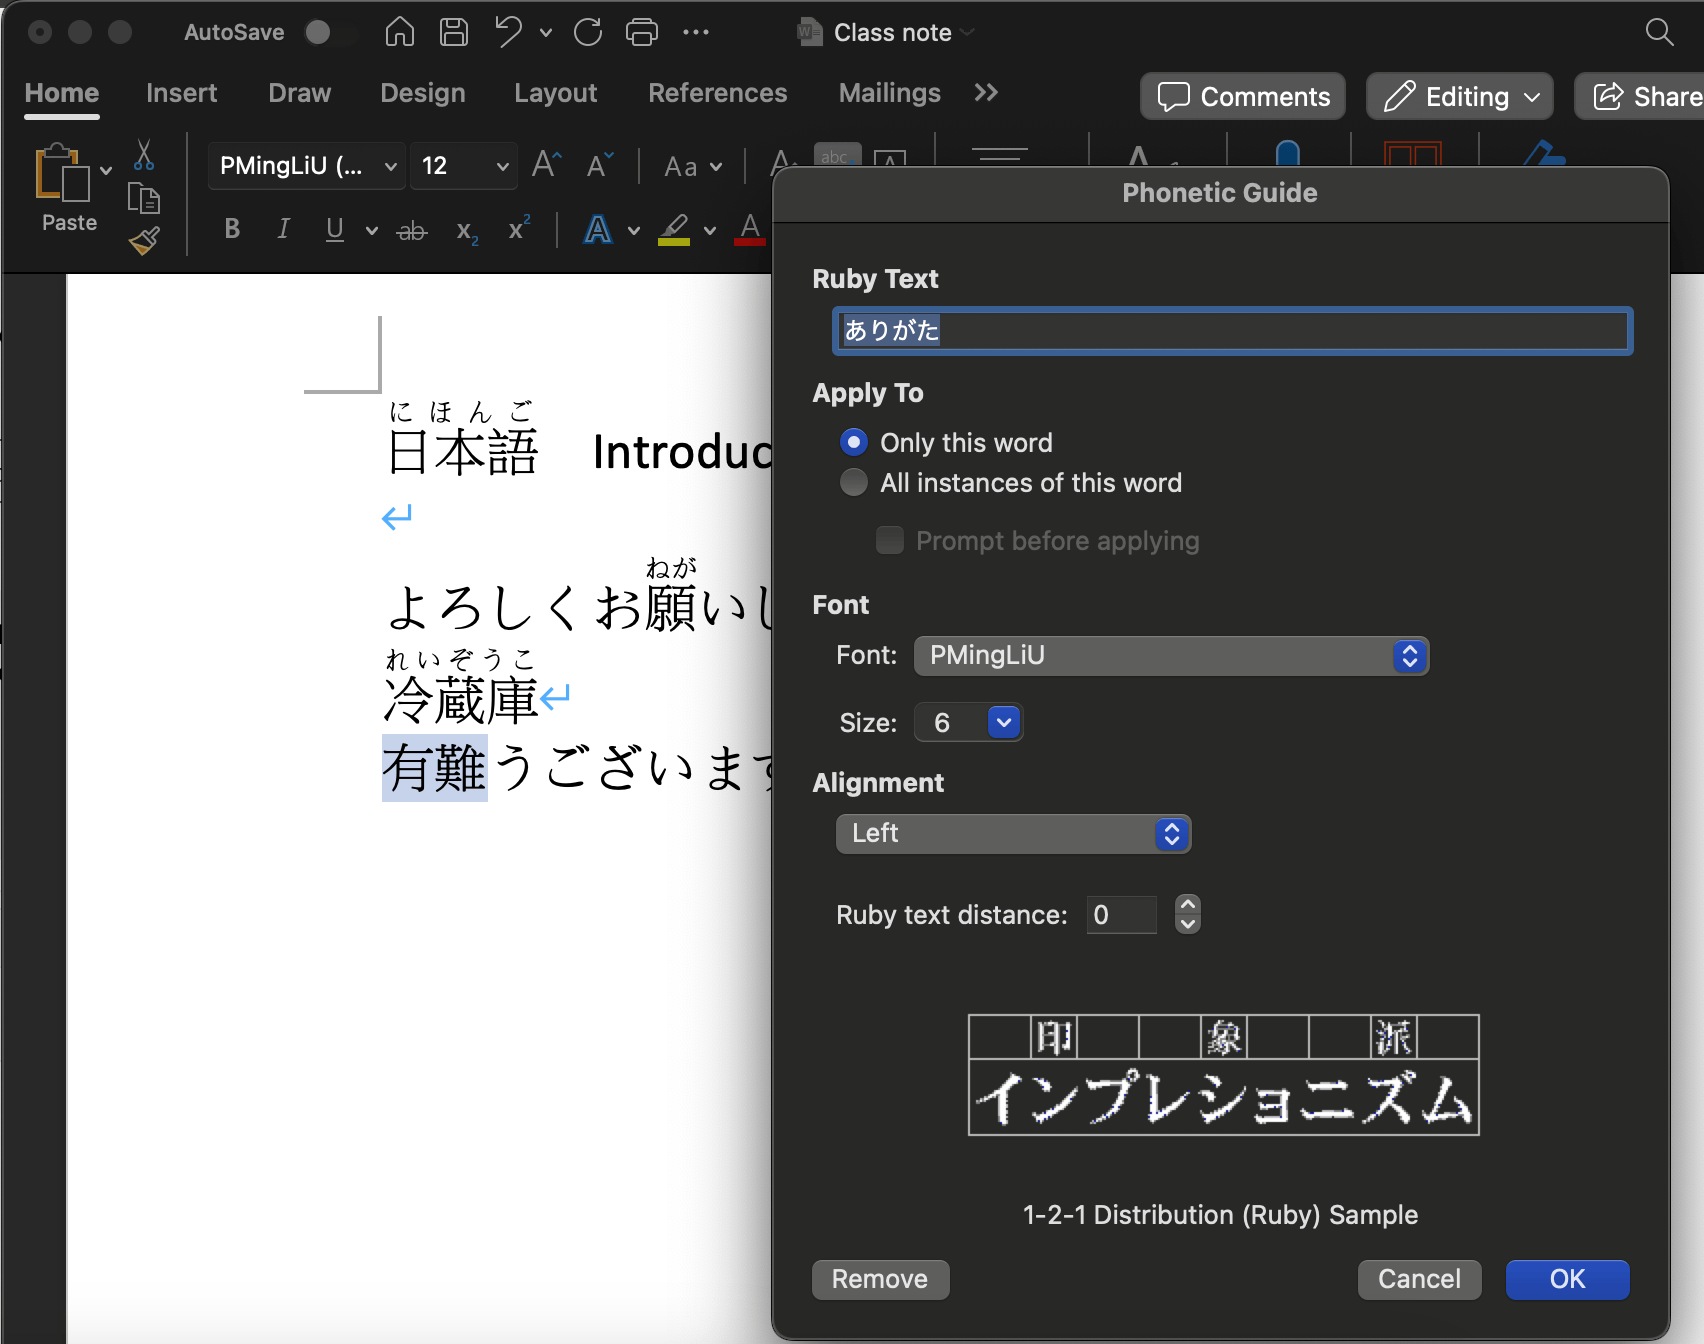Select Only this word radio button

(x=854, y=442)
